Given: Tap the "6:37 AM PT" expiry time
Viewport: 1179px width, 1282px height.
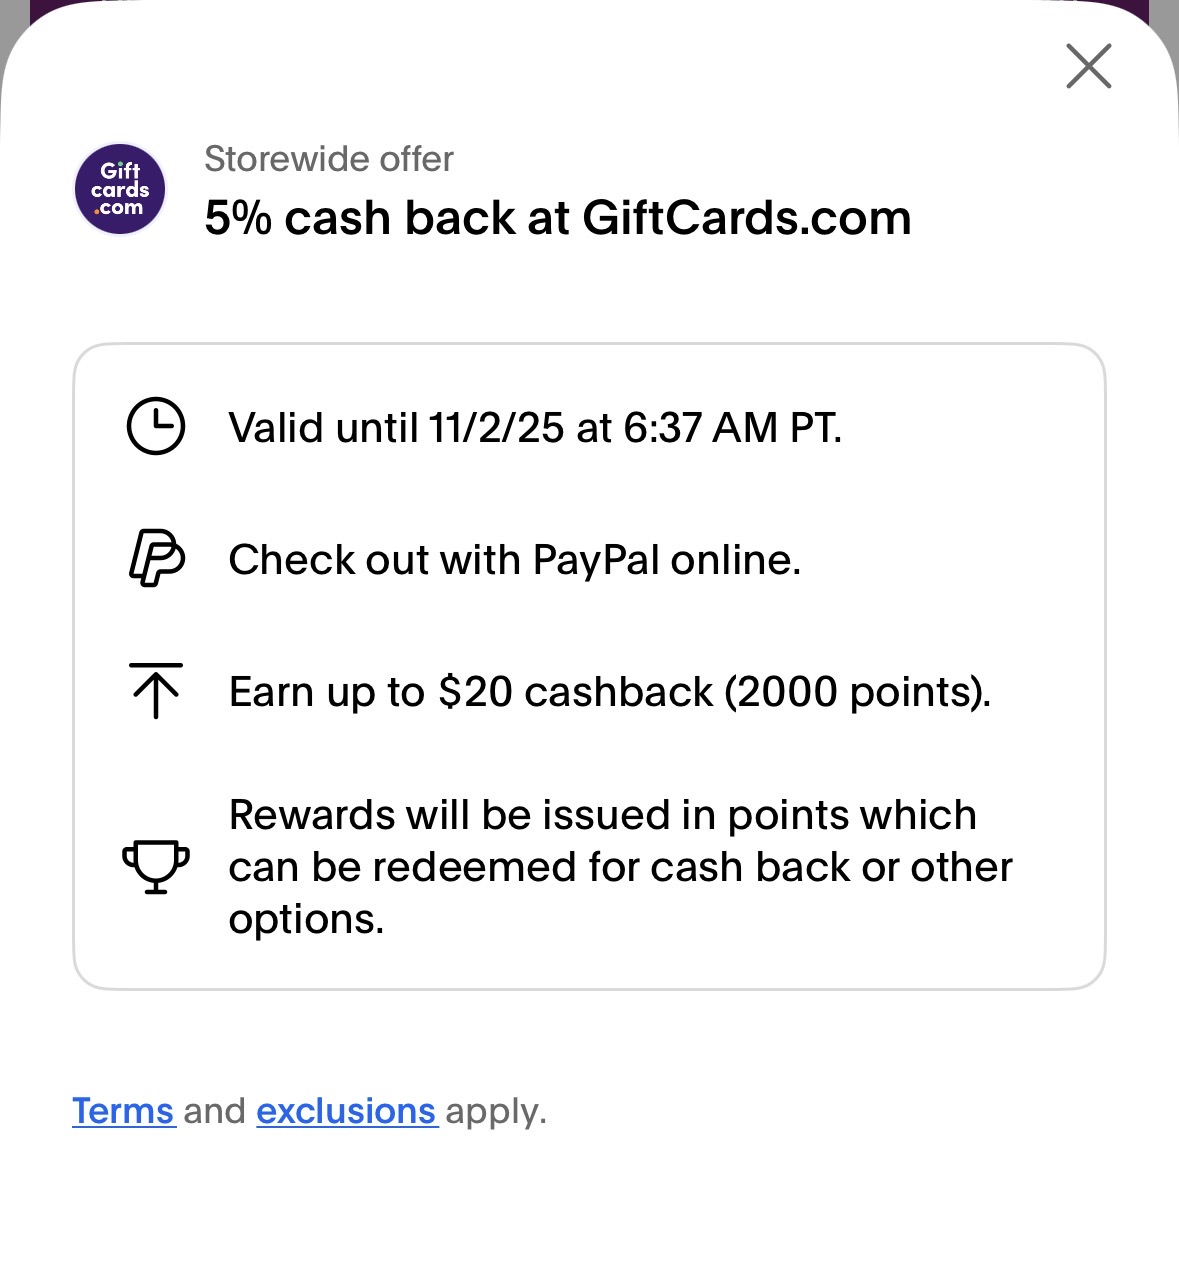Looking at the screenshot, I should coord(731,428).
